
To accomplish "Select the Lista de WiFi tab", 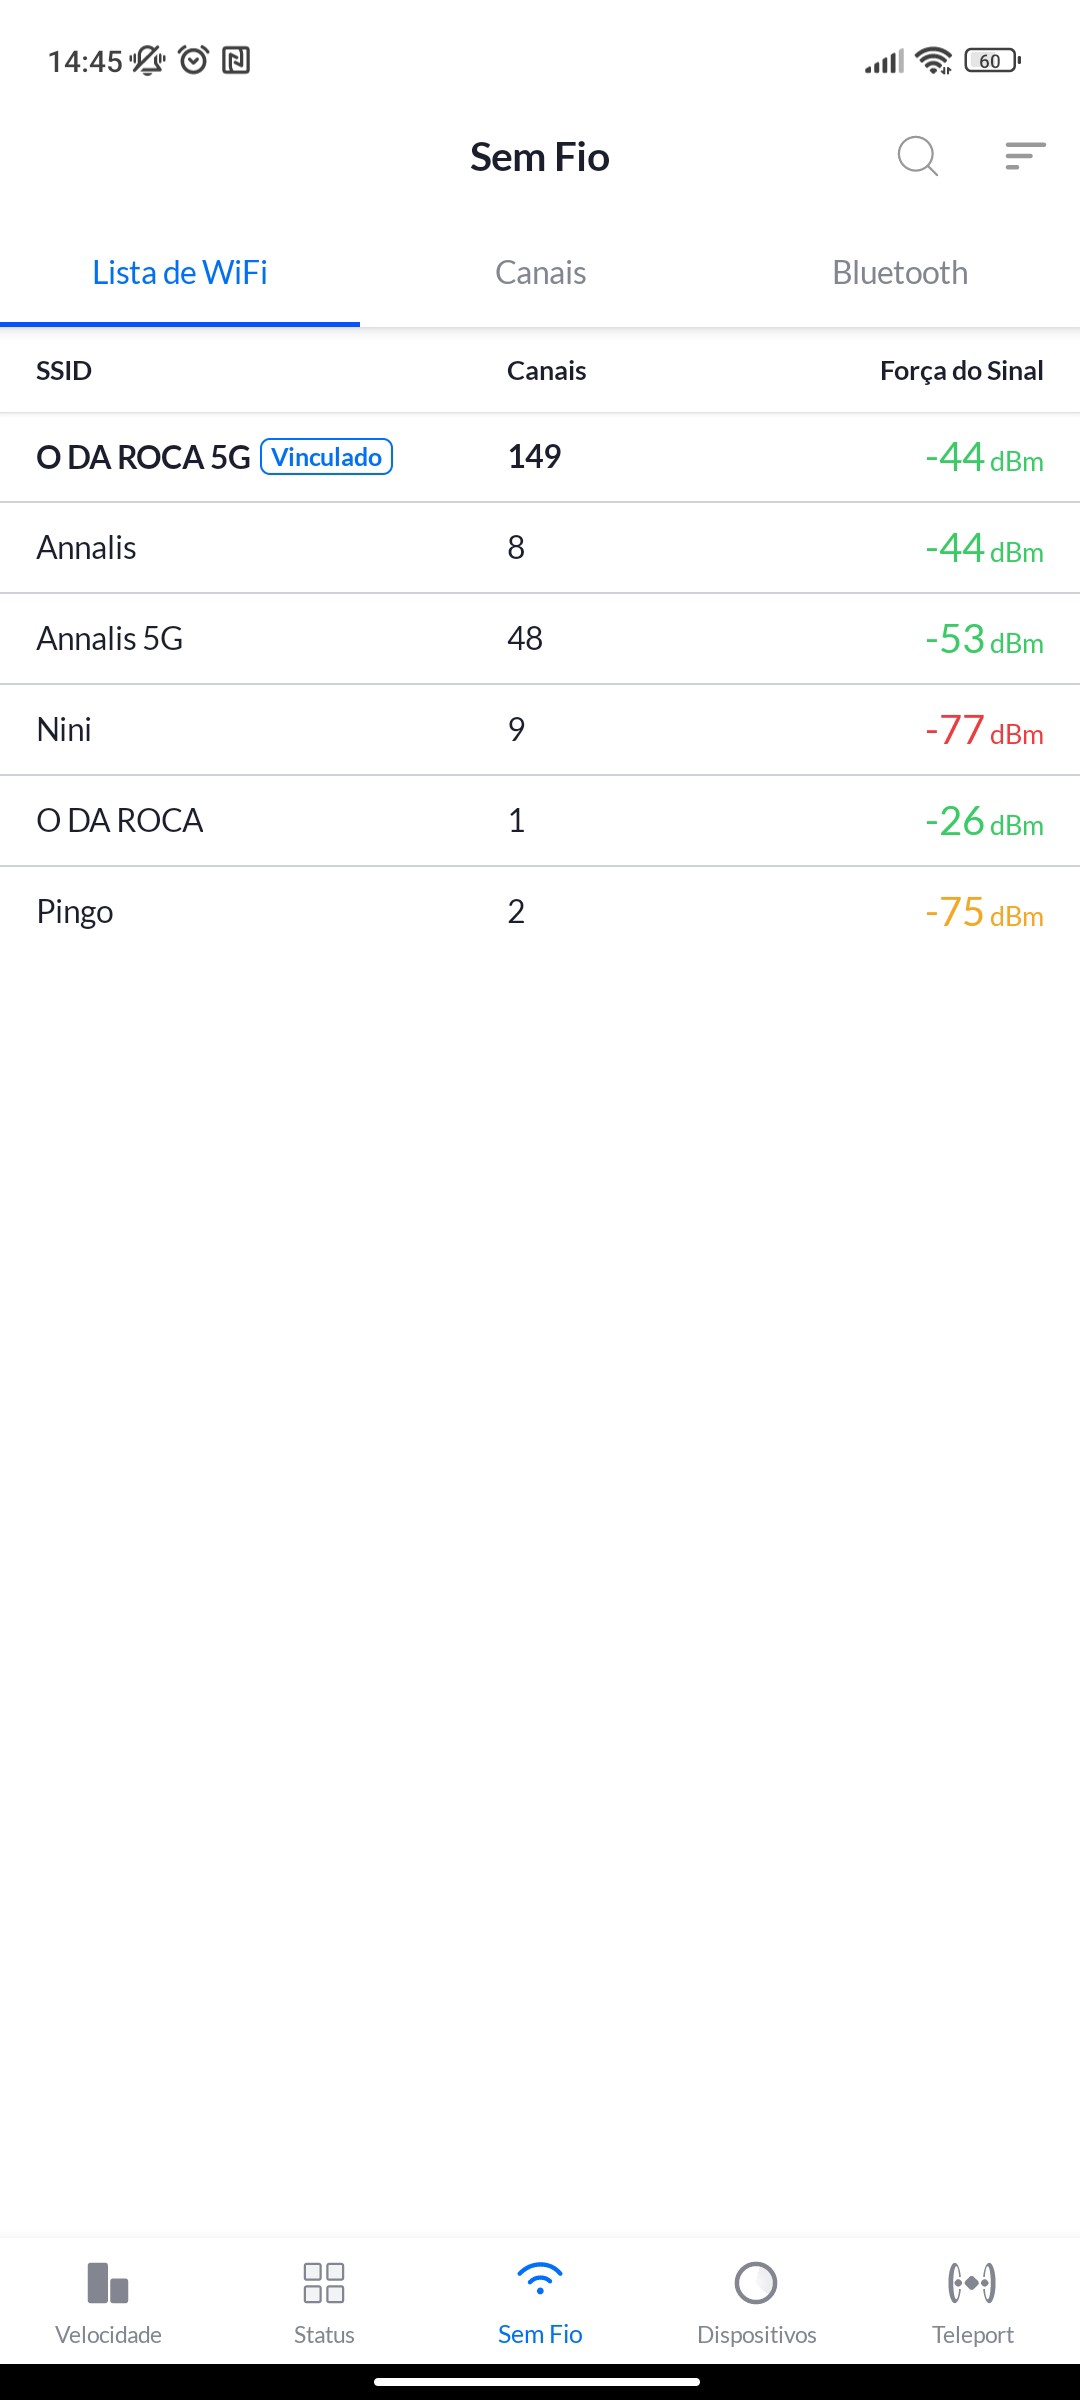I will point(180,273).
